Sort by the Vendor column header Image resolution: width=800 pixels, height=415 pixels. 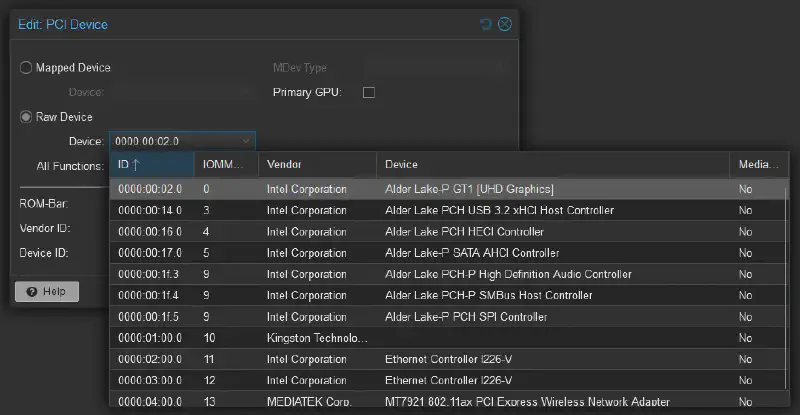point(316,164)
